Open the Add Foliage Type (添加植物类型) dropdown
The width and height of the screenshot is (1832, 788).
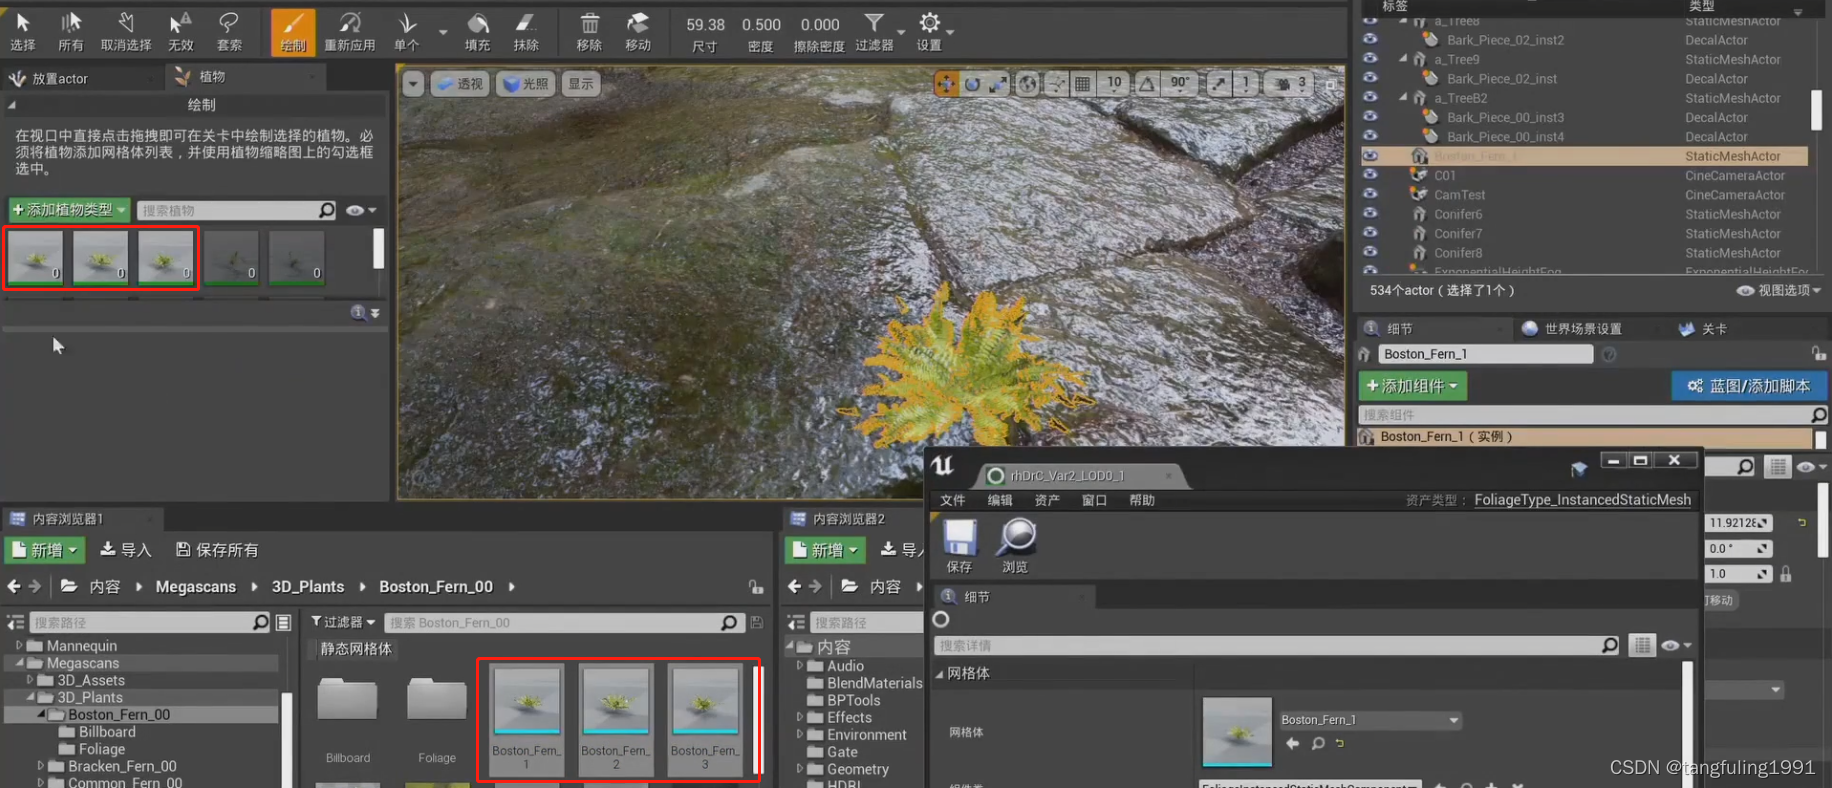point(69,210)
